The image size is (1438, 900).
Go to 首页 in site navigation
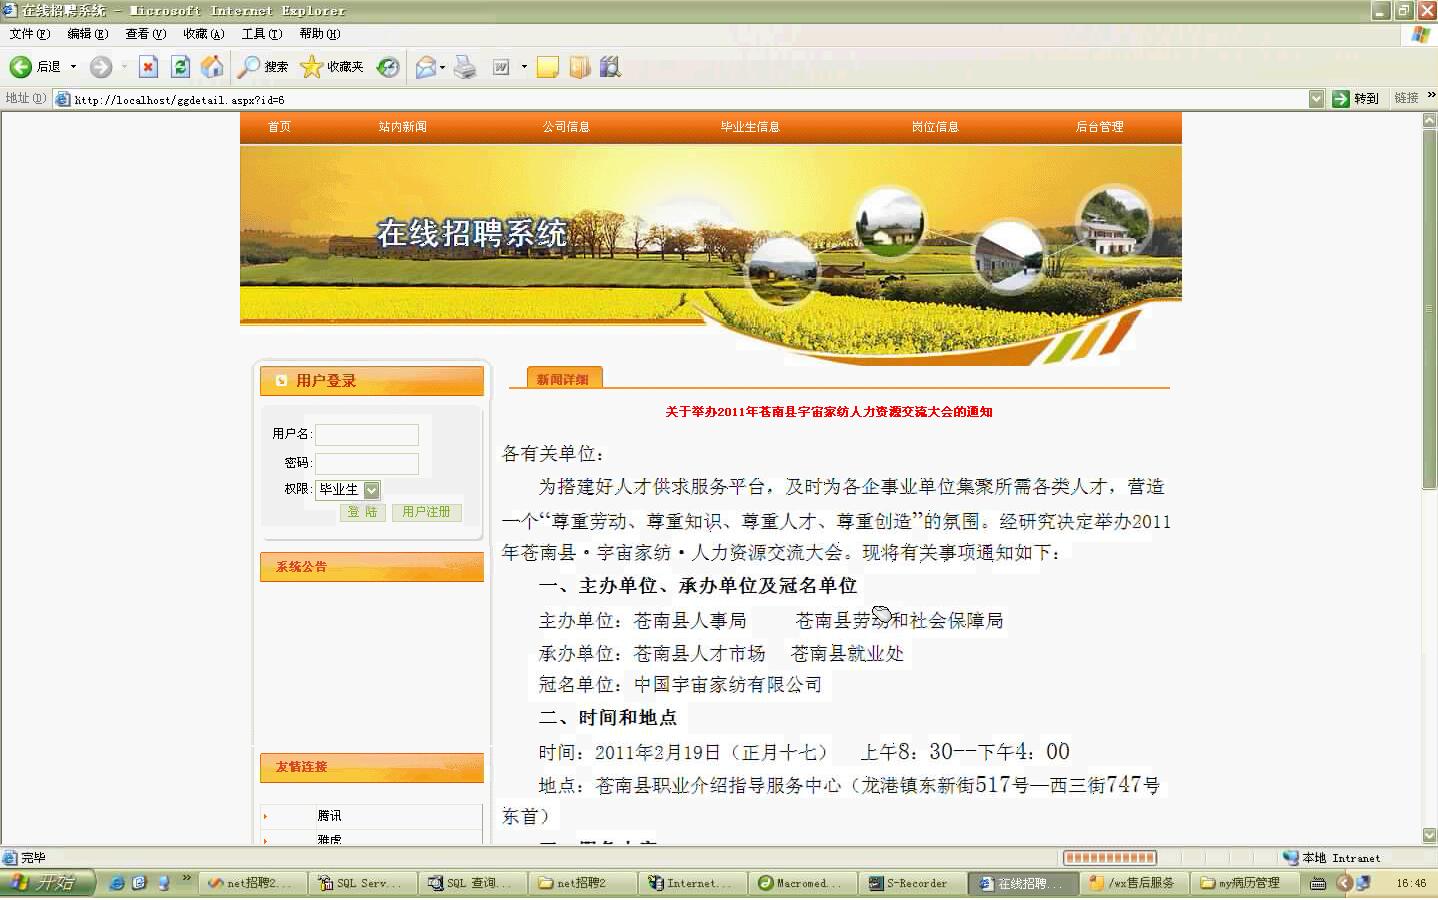[x=279, y=127]
